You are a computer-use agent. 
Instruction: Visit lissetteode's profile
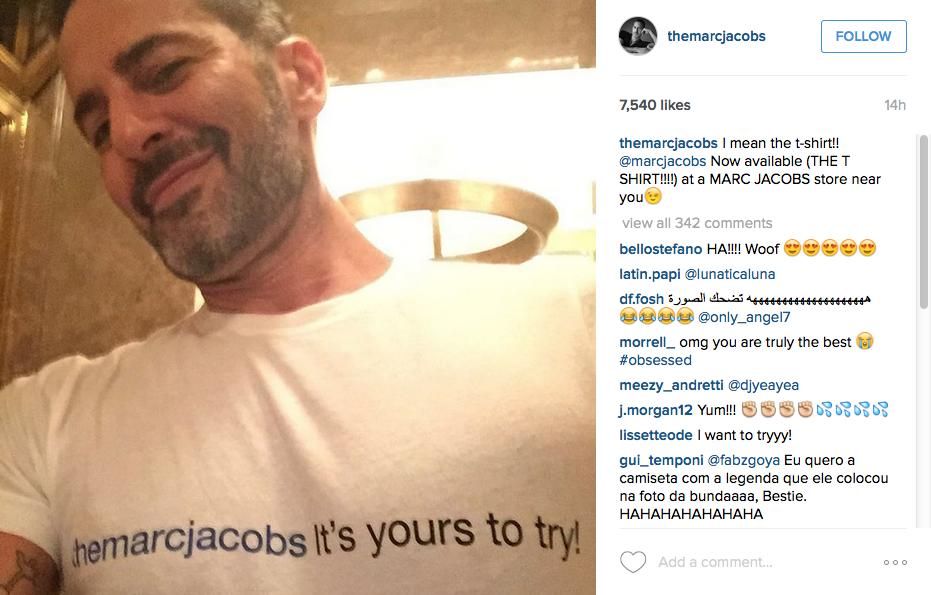[x=656, y=435]
